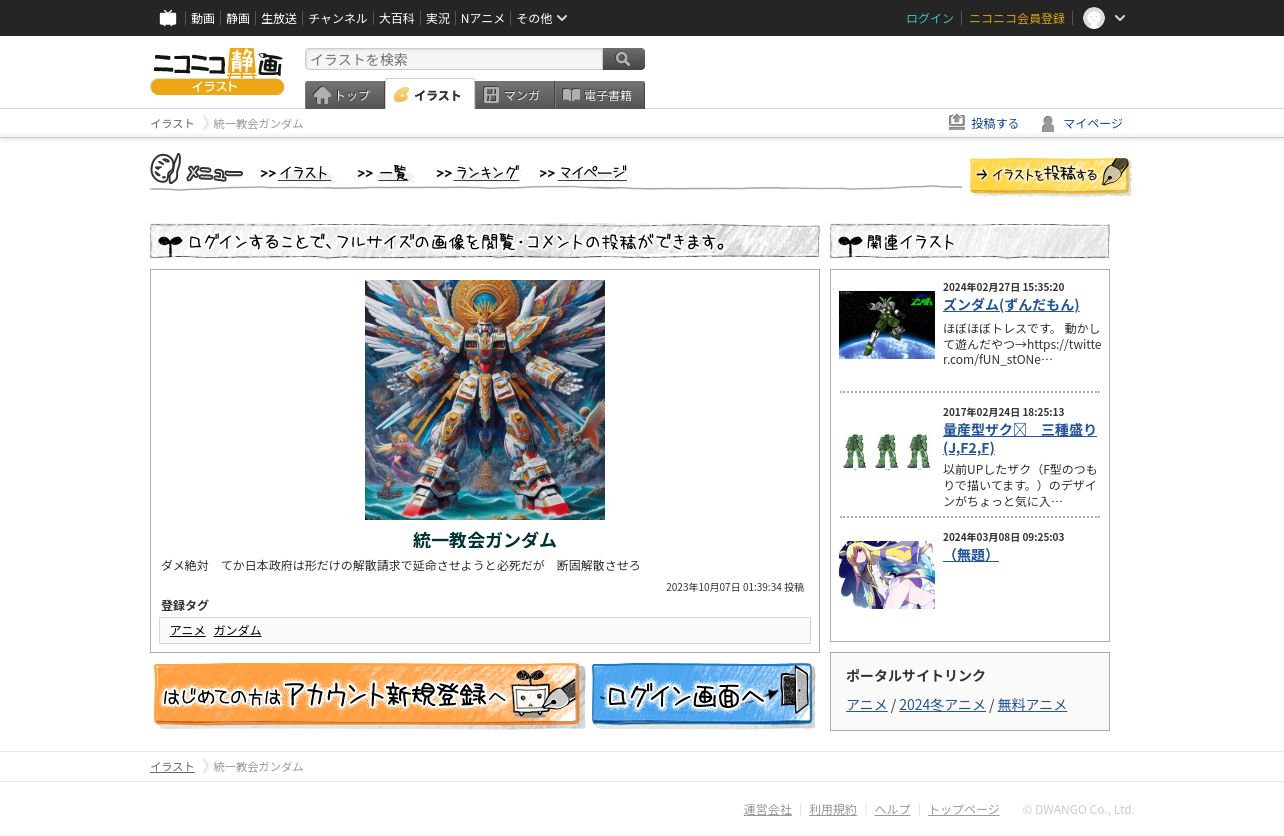Viewport: 1284px width, 836px height.
Task: Open 運営会社 footer link
Action: click(768, 810)
